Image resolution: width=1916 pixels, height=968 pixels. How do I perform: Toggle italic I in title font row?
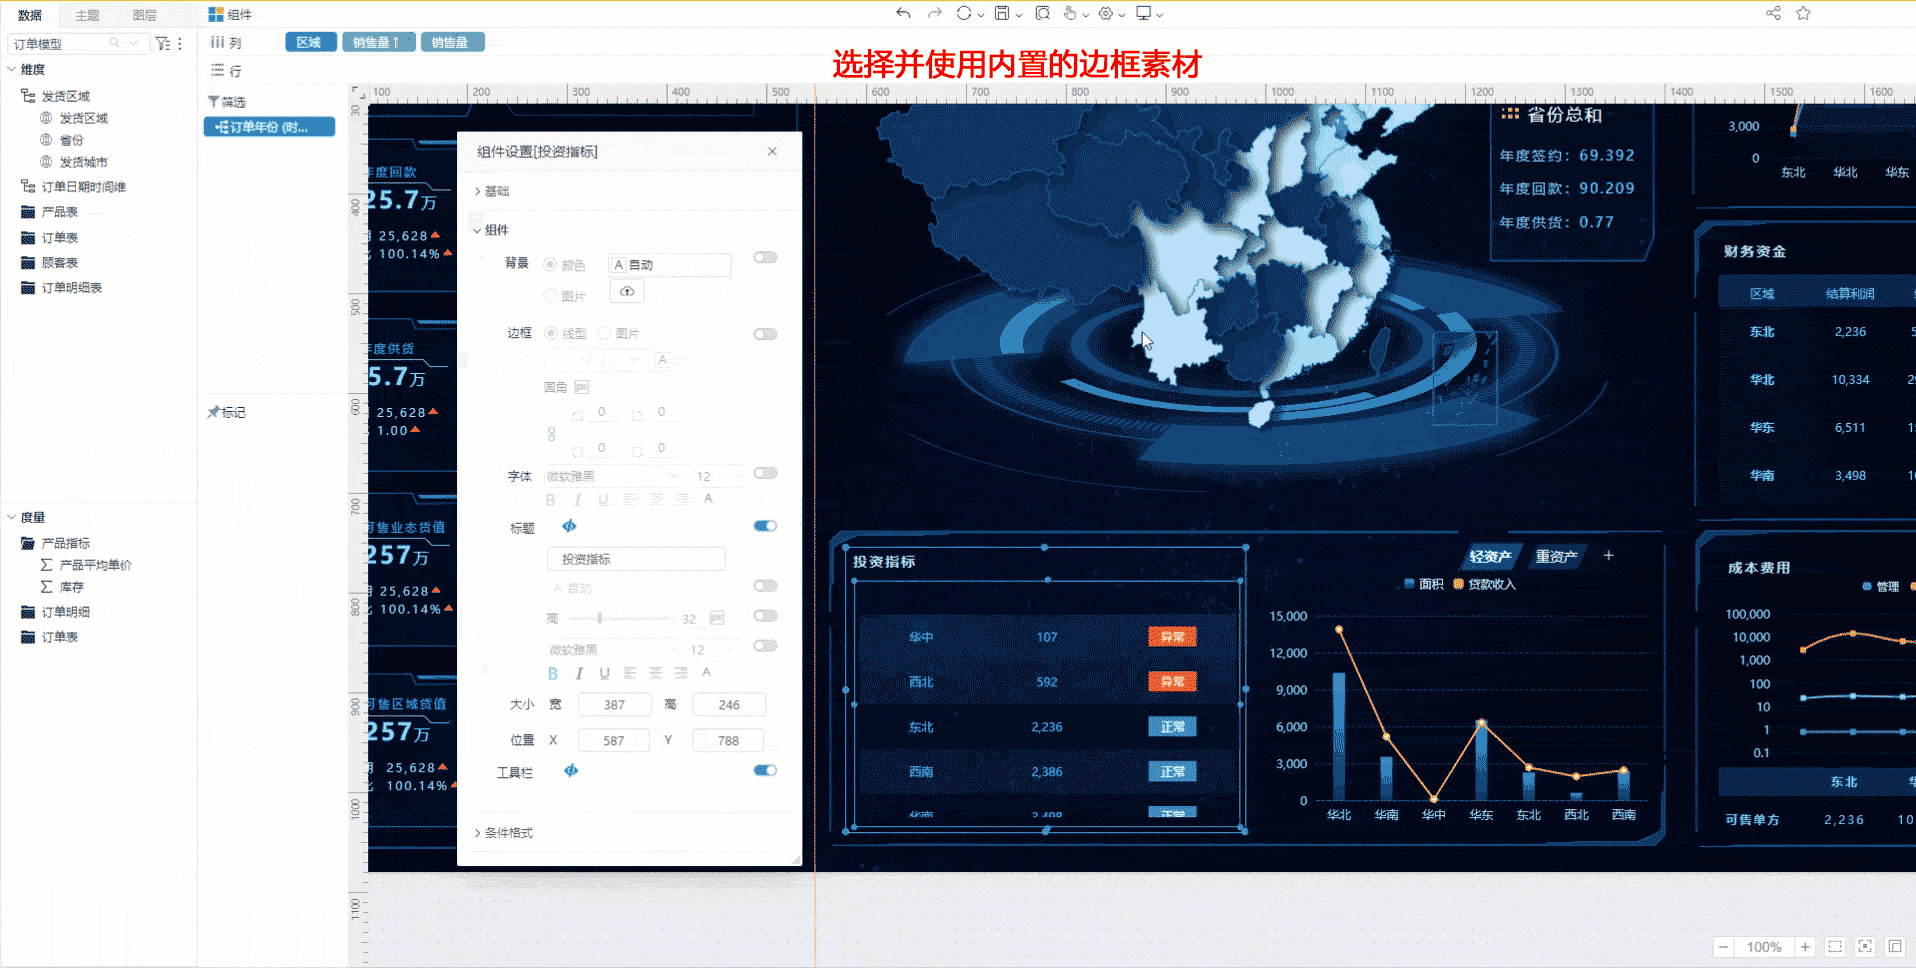579,673
